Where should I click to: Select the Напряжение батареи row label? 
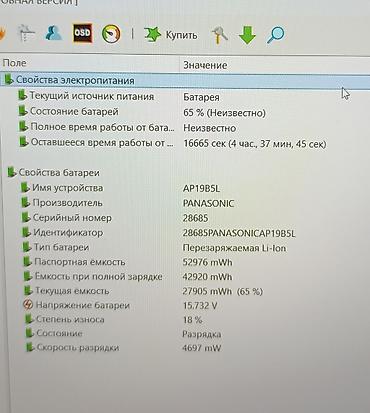coord(83,305)
